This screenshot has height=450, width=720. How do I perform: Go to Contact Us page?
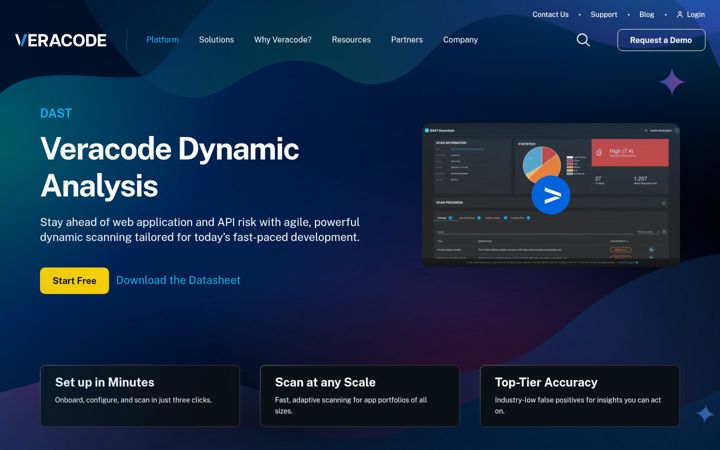pos(550,15)
